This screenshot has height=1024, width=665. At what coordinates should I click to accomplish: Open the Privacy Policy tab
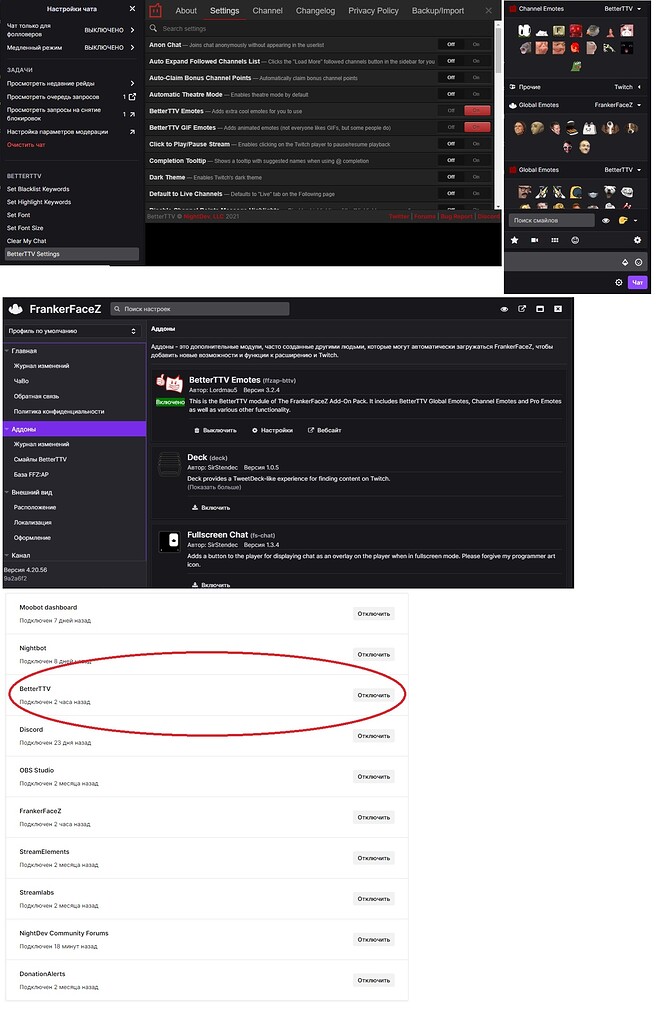point(374,10)
